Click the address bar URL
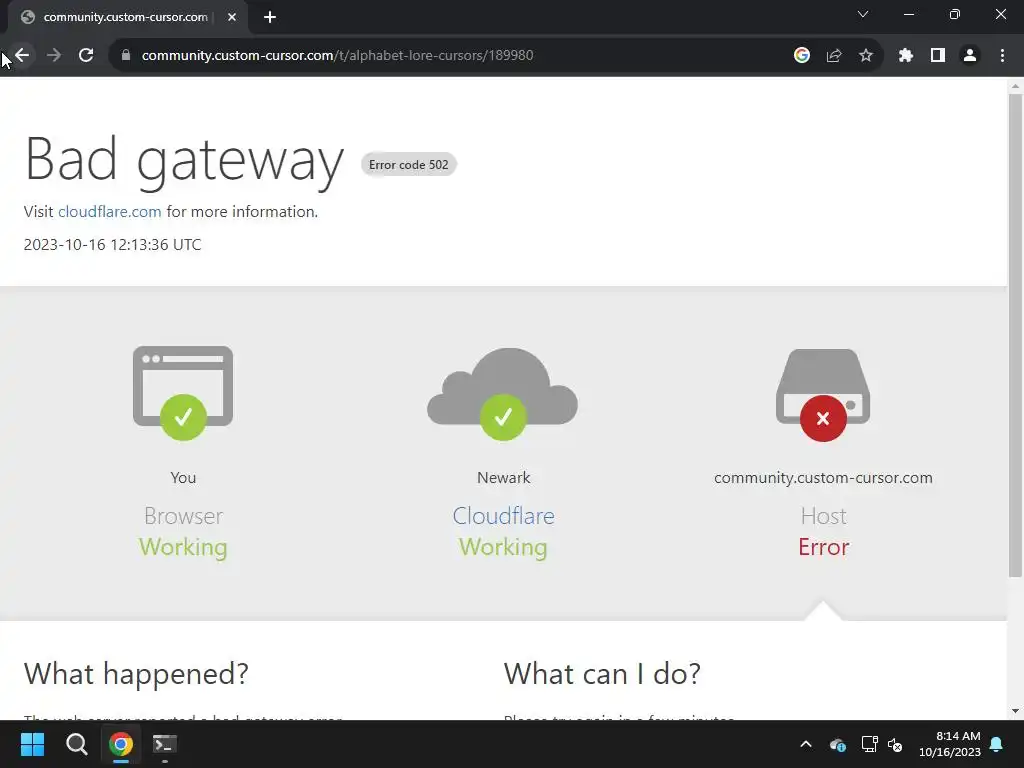 pos(337,56)
